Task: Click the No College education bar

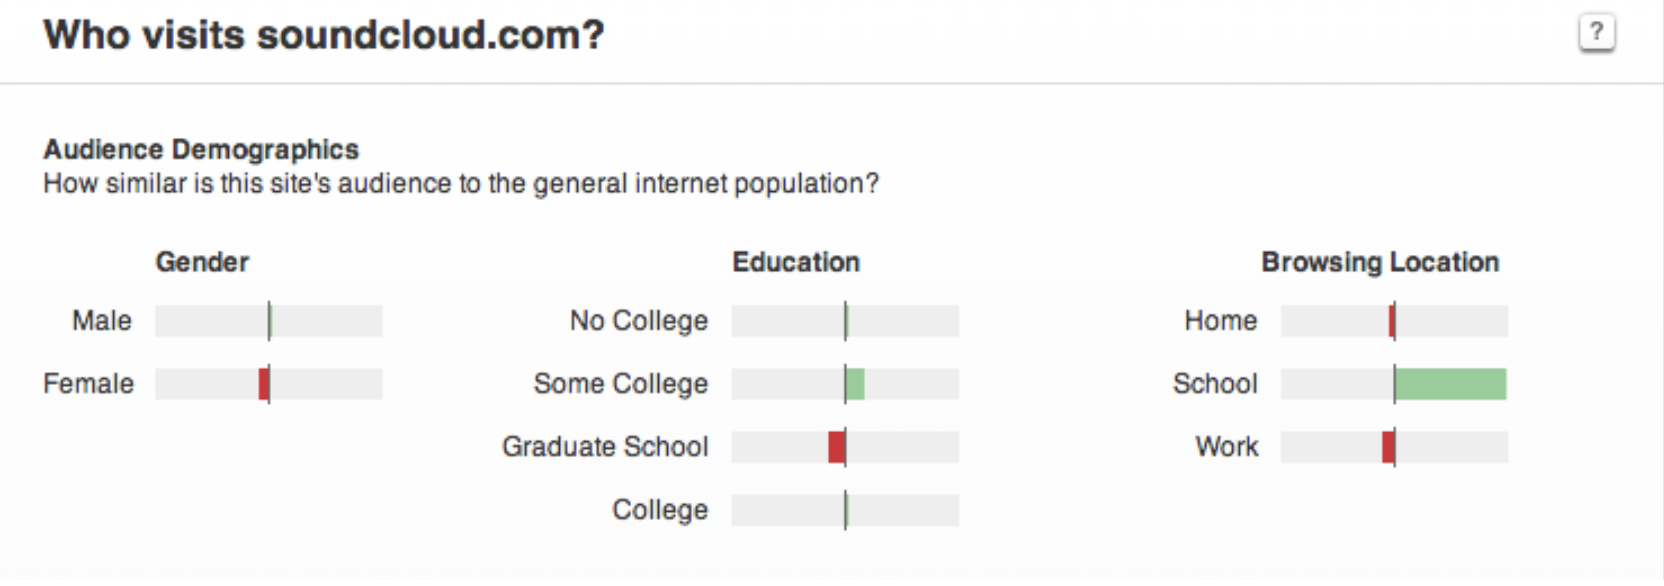Action: [x=844, y=321]
